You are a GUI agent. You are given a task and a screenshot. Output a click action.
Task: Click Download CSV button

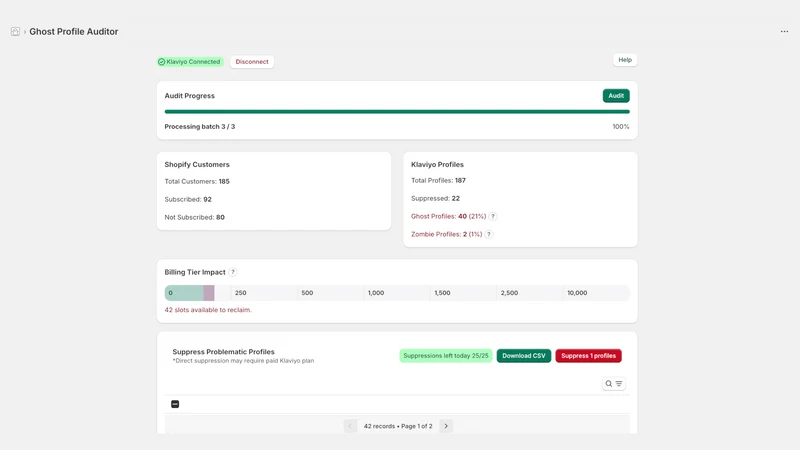coord(523,356)
